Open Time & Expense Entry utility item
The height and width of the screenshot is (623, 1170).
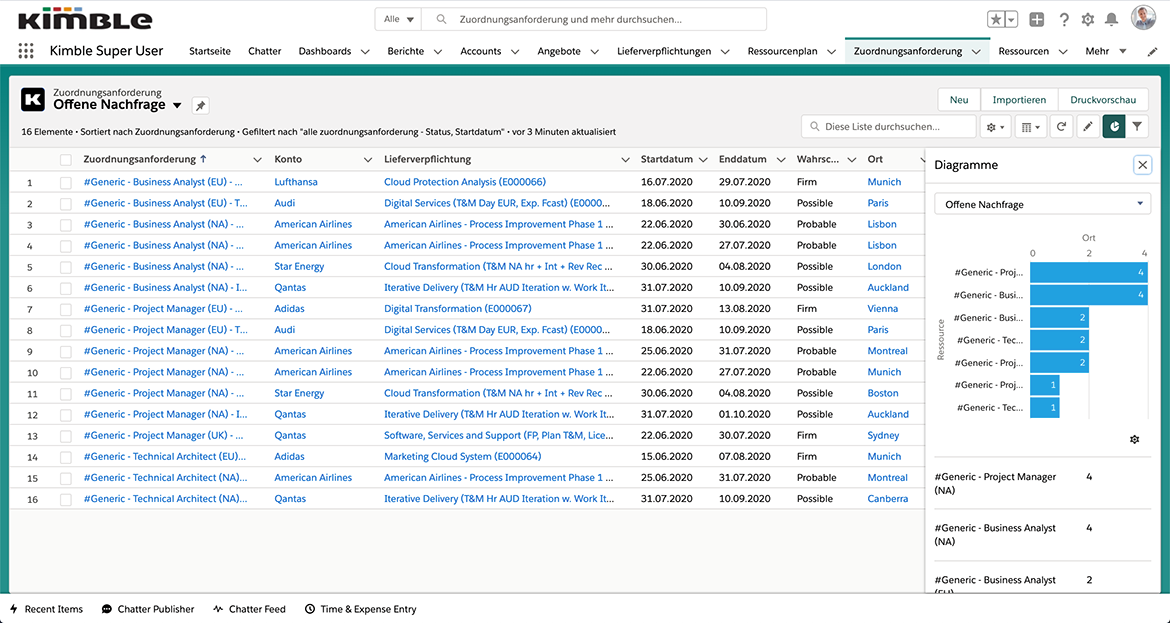coord(360,609)
